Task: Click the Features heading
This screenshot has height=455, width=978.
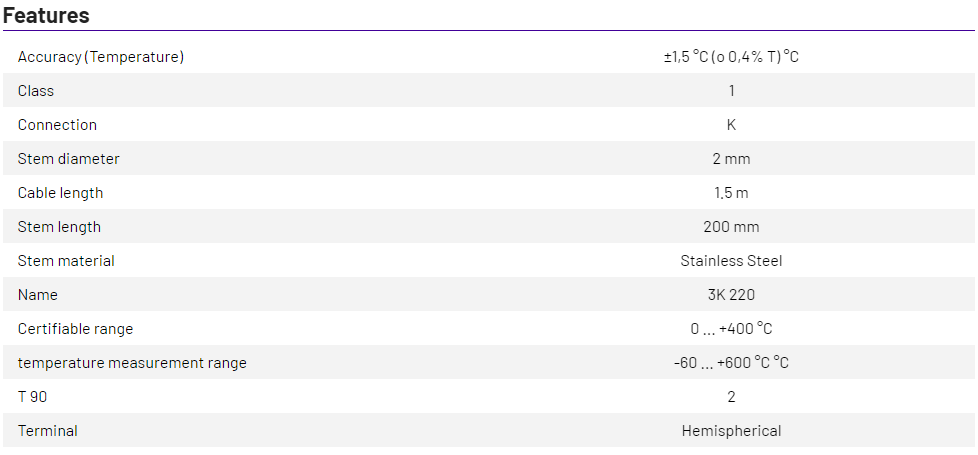Action: click(46, 16)
